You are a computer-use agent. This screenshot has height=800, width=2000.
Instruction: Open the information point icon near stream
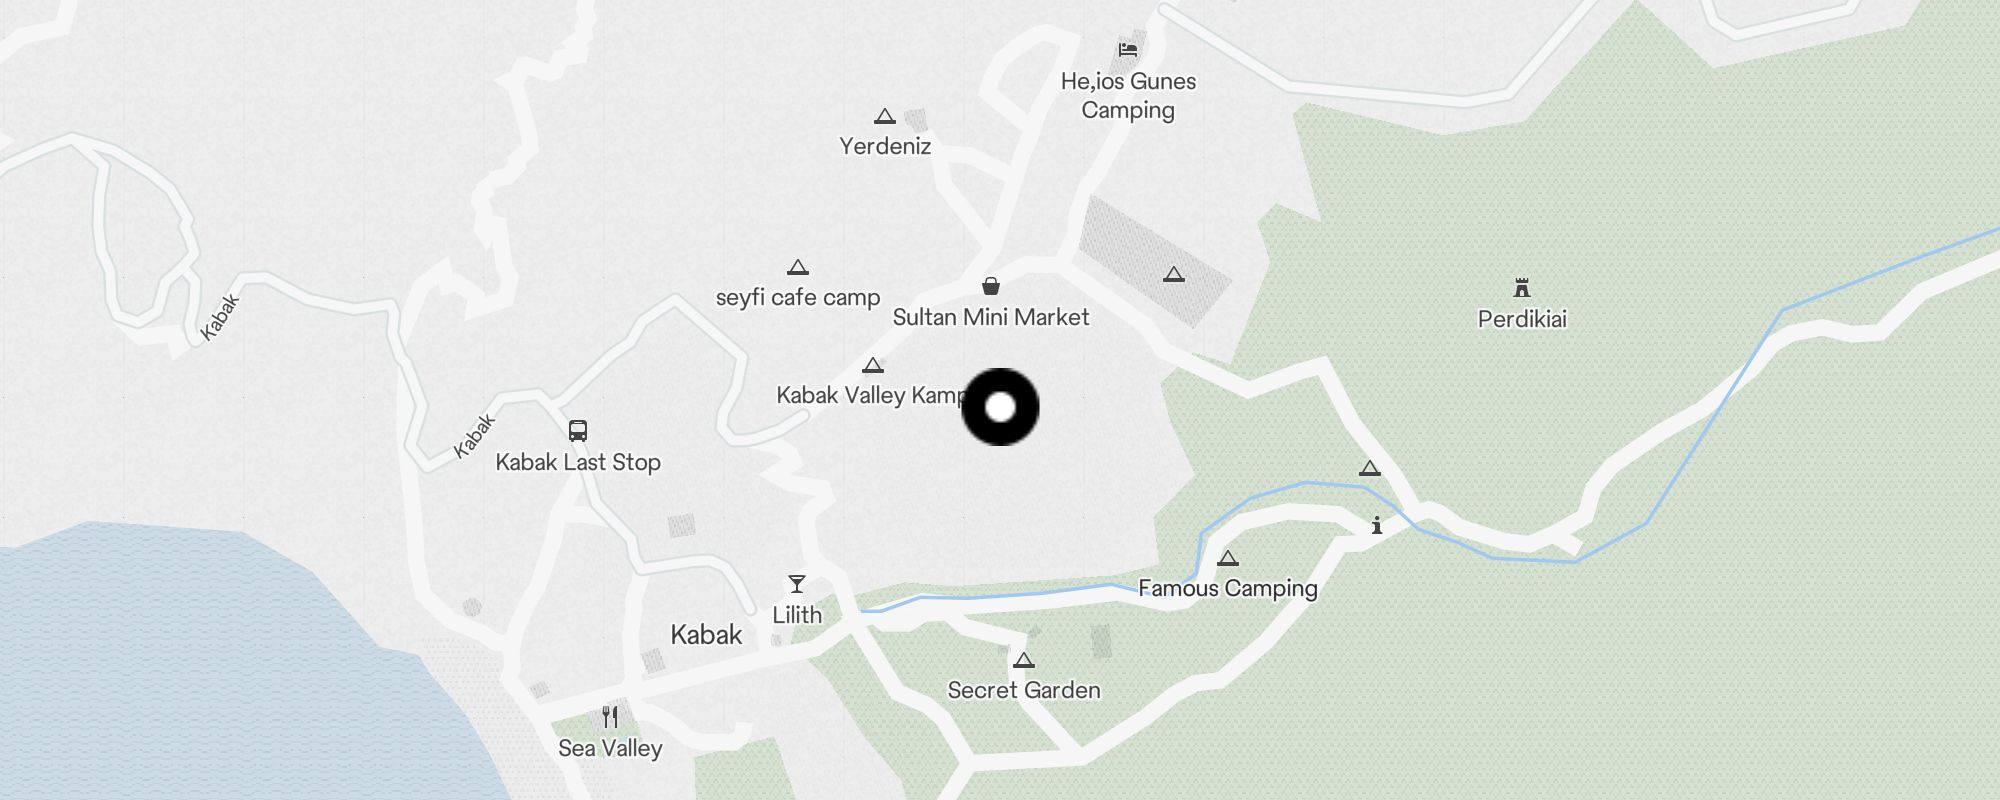click(x=1377, y=525)
